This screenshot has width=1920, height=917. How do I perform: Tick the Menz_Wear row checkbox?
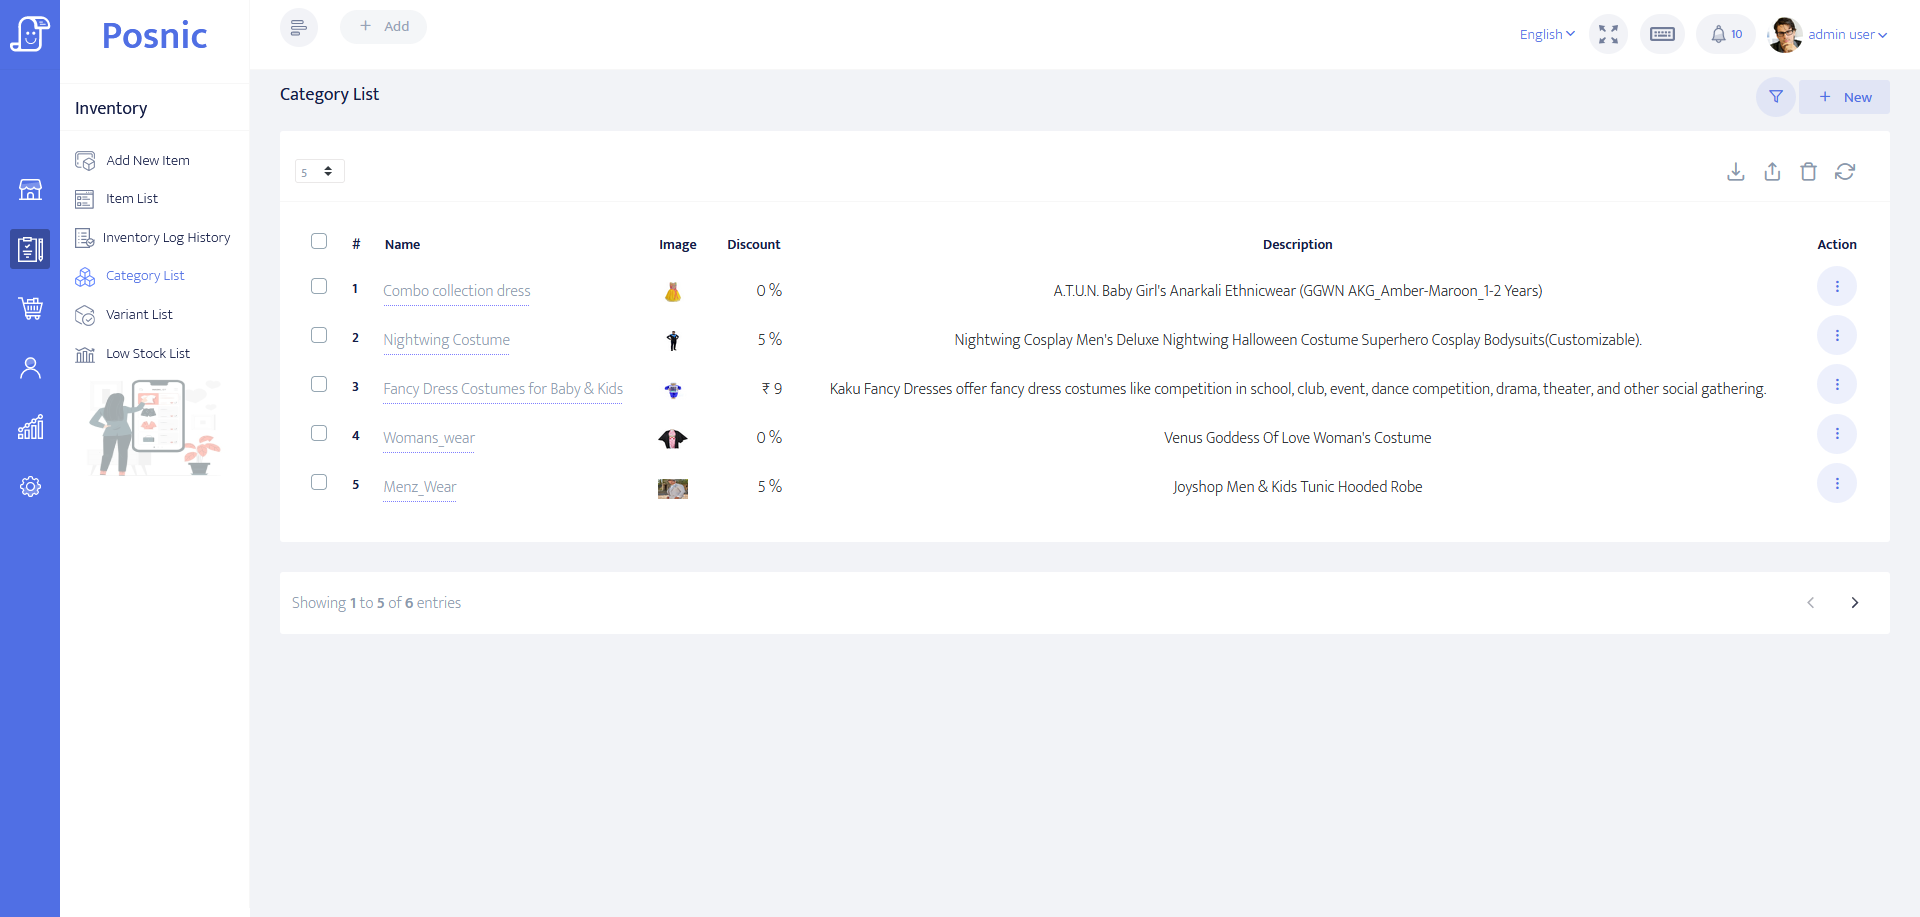tap(319, 482)
